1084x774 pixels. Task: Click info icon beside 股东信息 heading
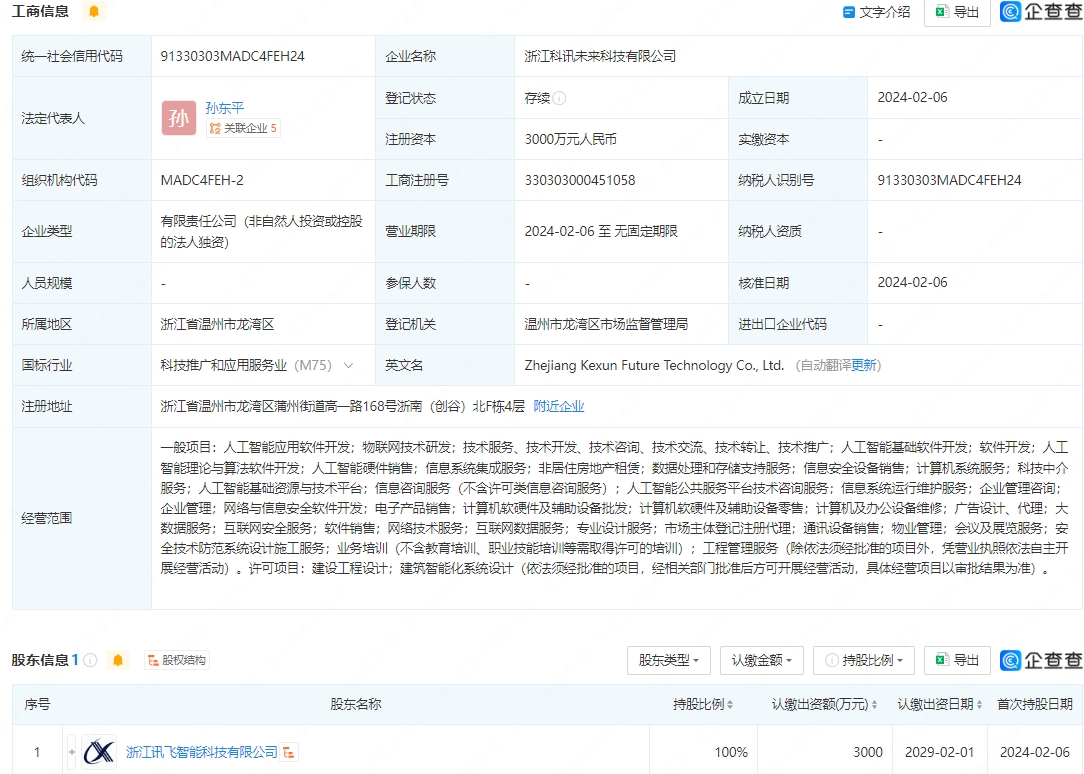(x=91, y=660)
